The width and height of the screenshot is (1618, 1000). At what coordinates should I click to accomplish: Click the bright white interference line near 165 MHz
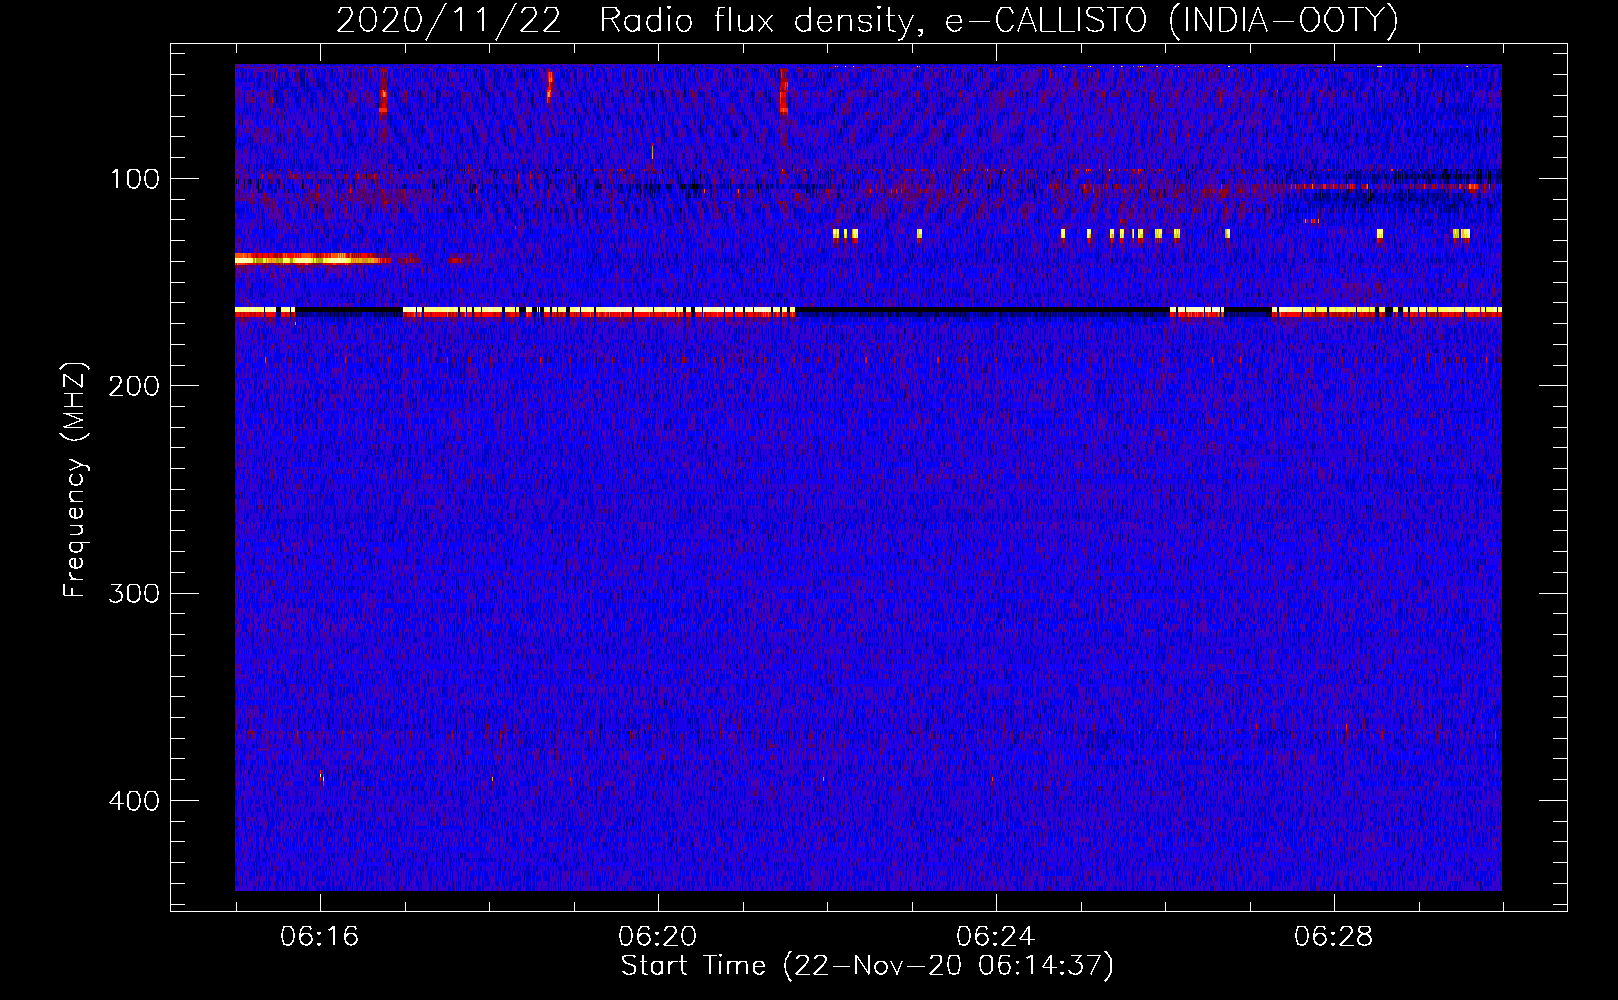point(868,311)
